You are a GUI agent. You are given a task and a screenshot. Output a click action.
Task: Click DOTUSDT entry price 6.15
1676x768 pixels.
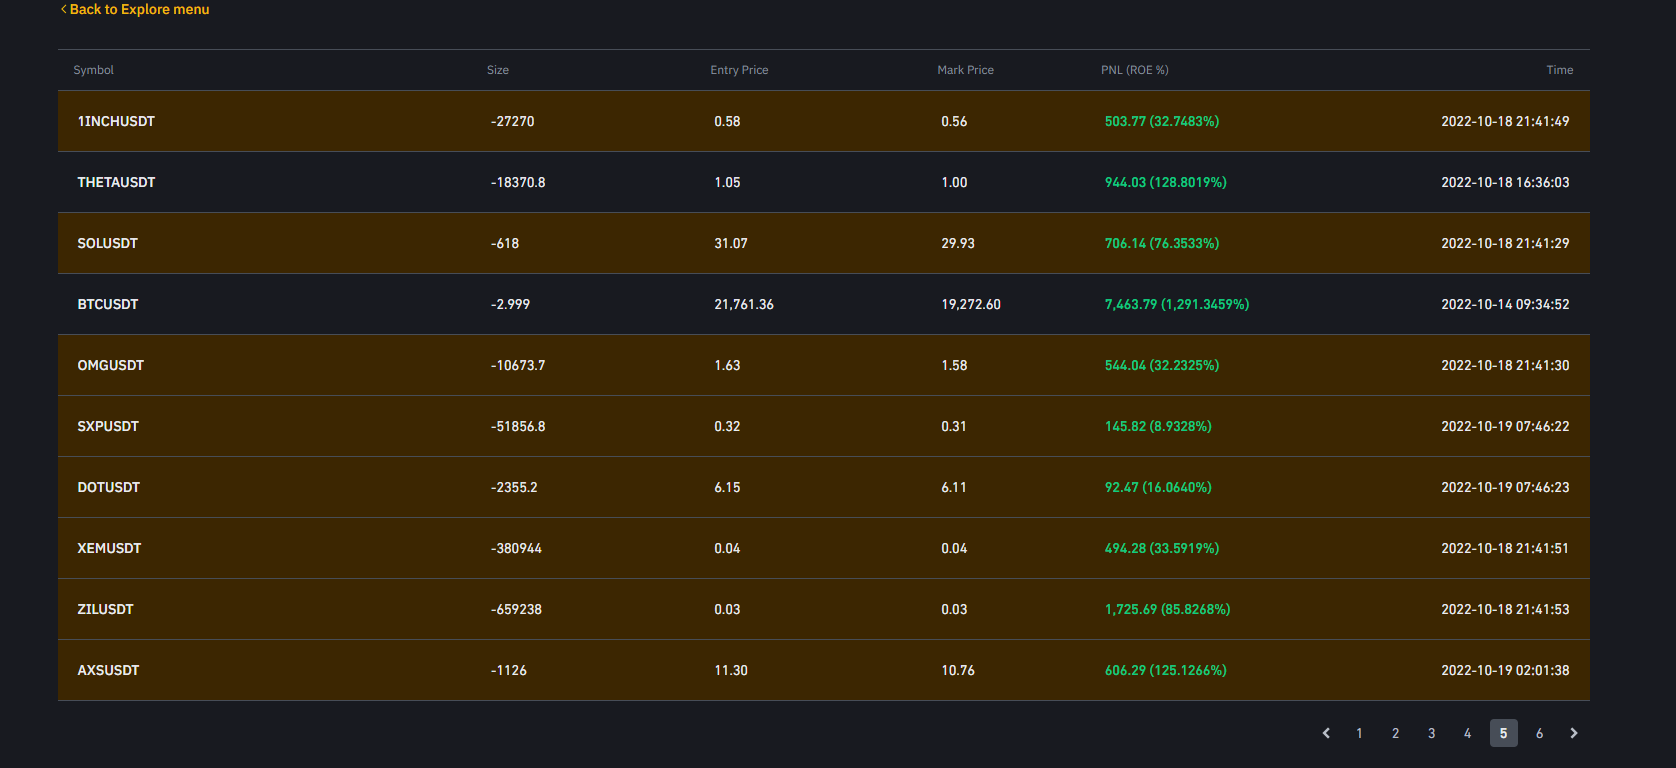(727, 487)
